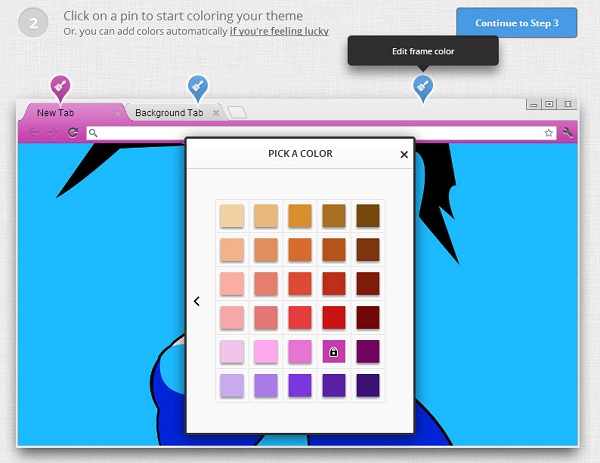Click the blue paint pin above Background Tab
600x463 pixels.
198,87
